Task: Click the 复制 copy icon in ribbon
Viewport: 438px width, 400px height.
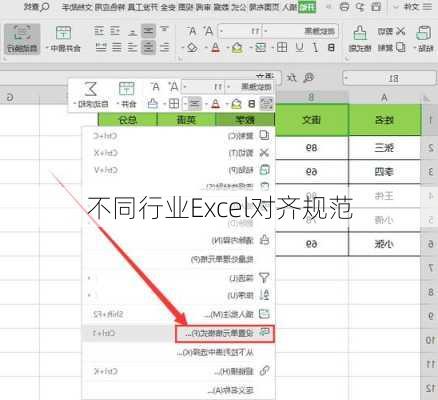Action: tap(401, 47)
